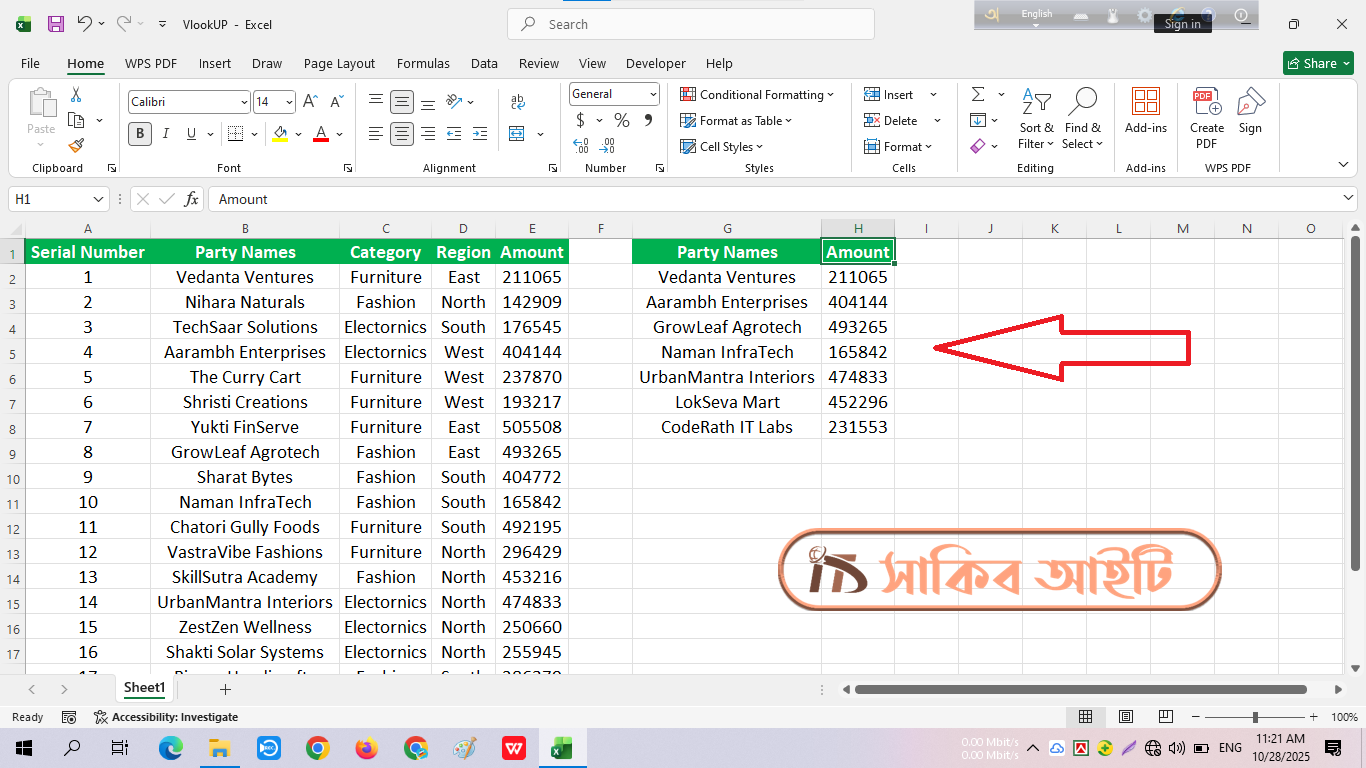Click the Cut scissors icon
1366x768 pixels.
coord(76,95)
